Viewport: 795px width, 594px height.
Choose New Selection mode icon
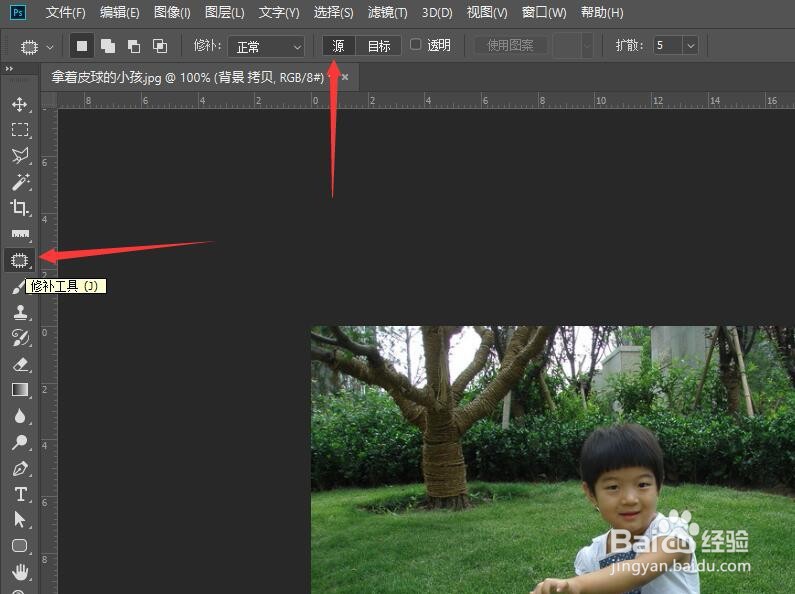tap(82, 46)
